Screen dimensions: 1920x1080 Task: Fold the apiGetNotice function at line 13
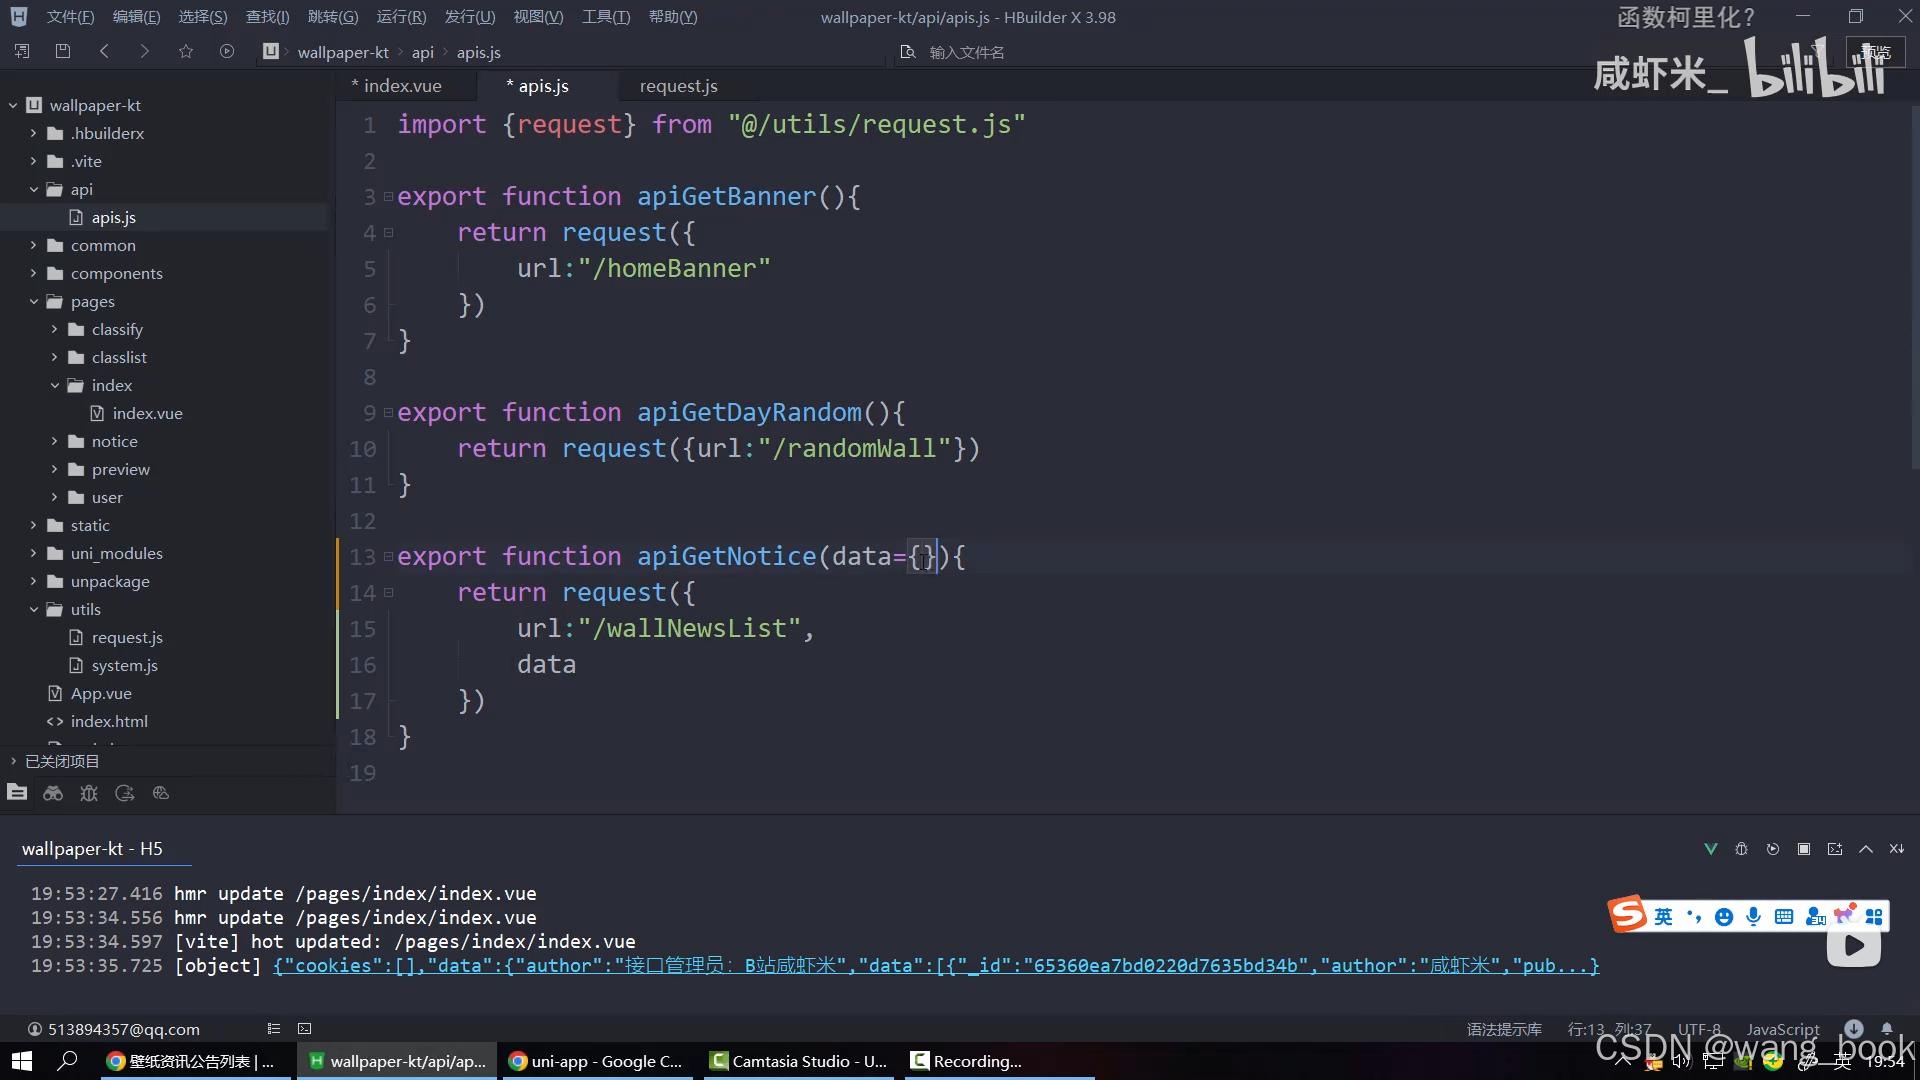coord(389,556)
